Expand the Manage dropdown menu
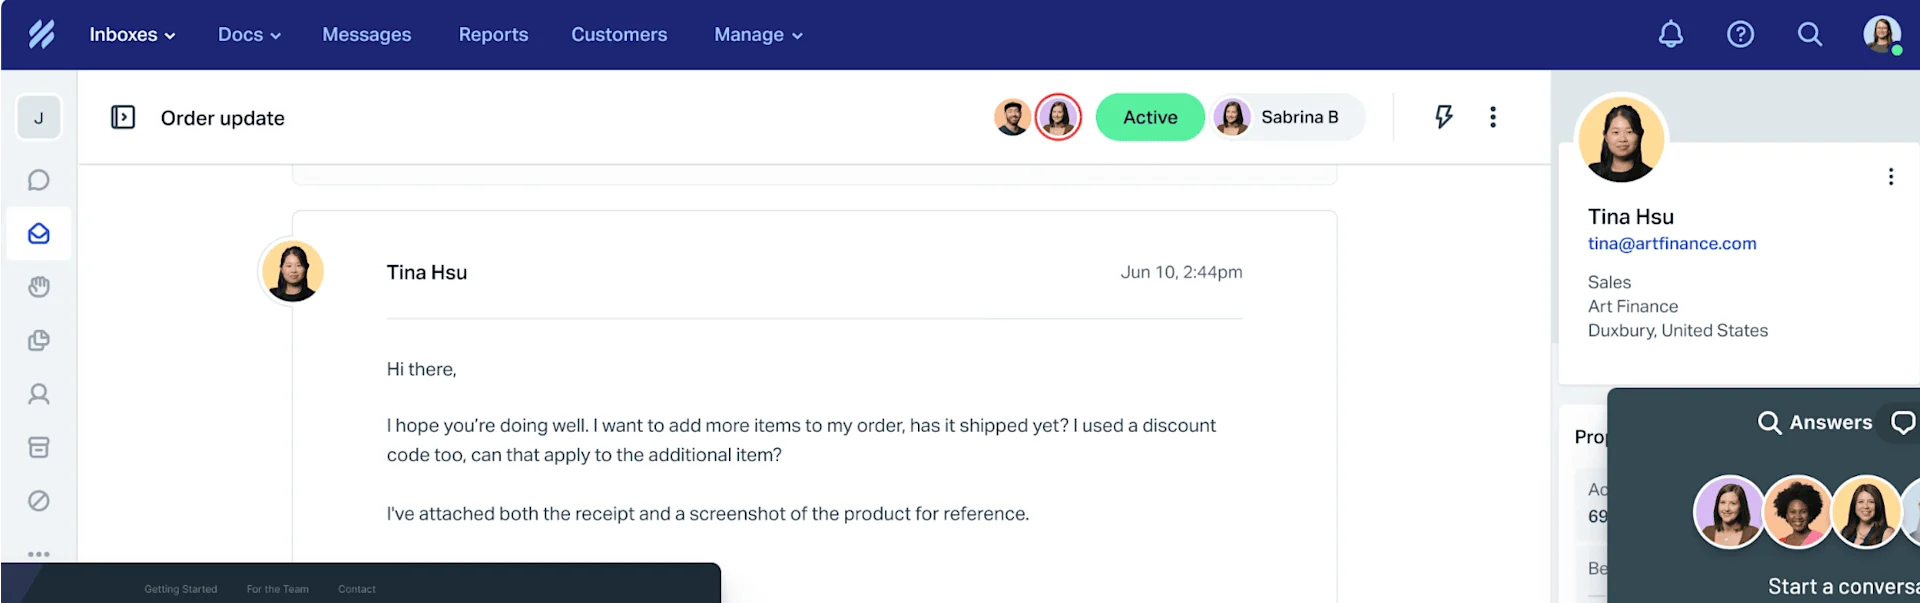1920x603 pixels. click(x=758, y=35)
